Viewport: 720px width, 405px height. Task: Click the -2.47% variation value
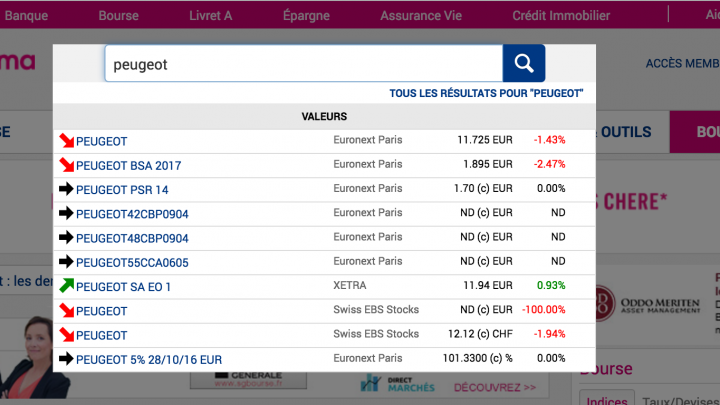pos(549,164)
